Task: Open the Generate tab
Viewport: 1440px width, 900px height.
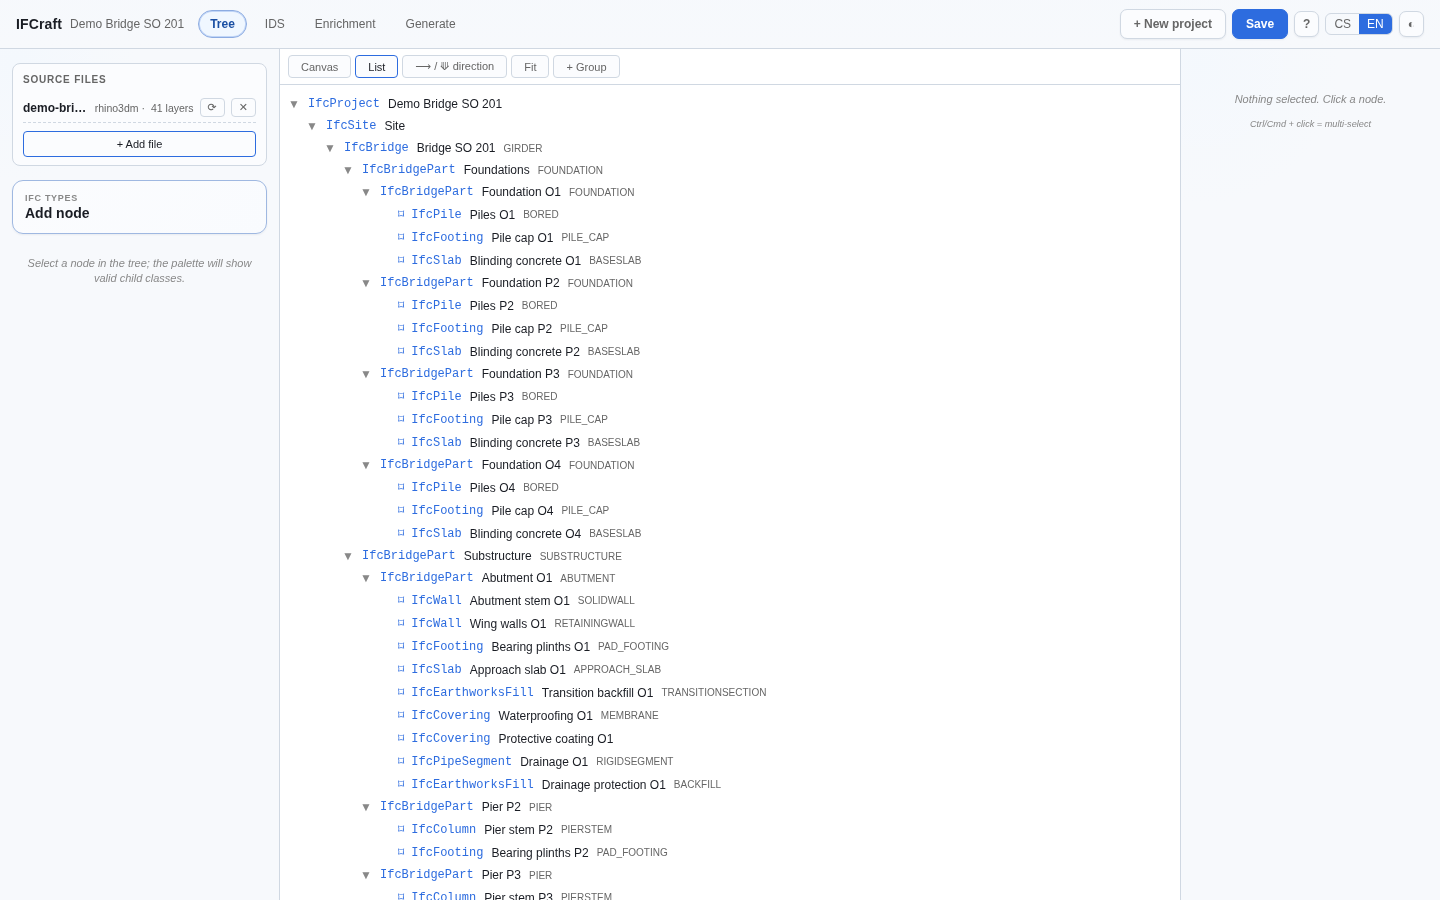Action: click(x=430, y=24)
